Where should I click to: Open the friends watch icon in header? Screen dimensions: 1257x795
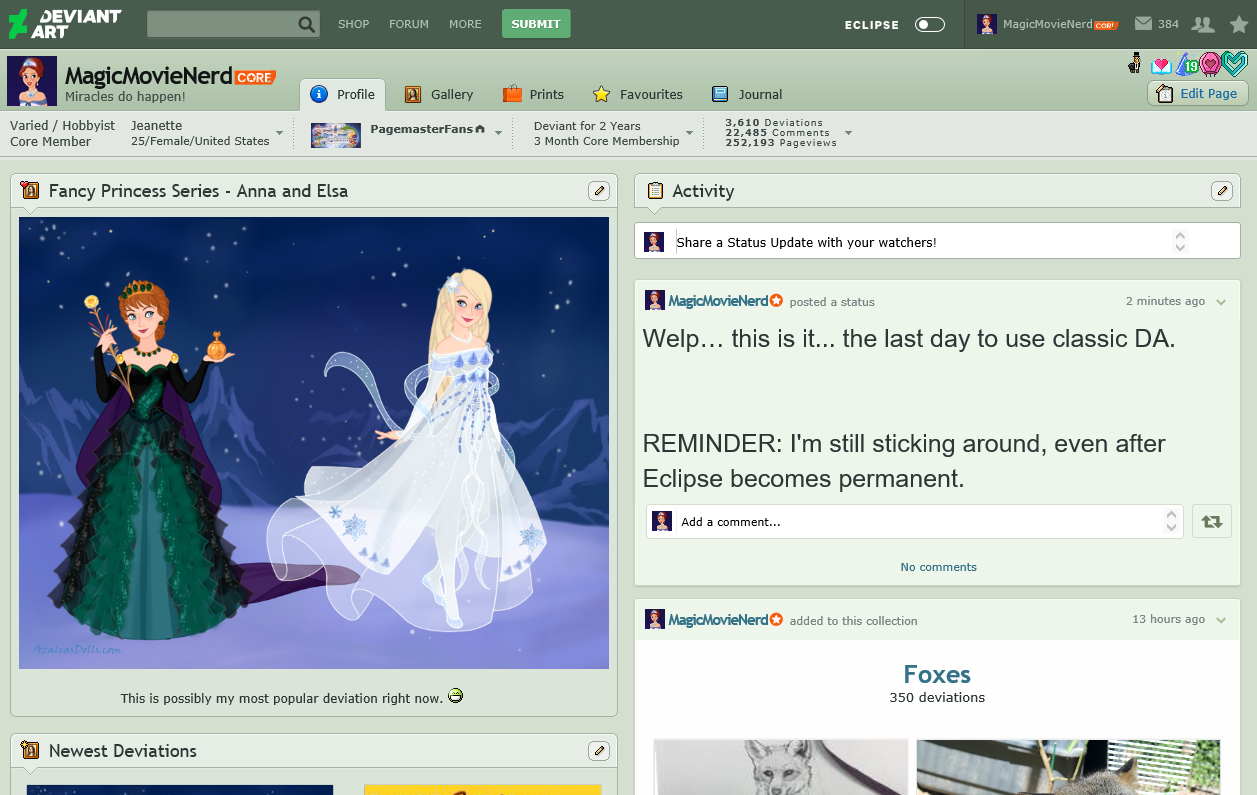click(1203, 24)
